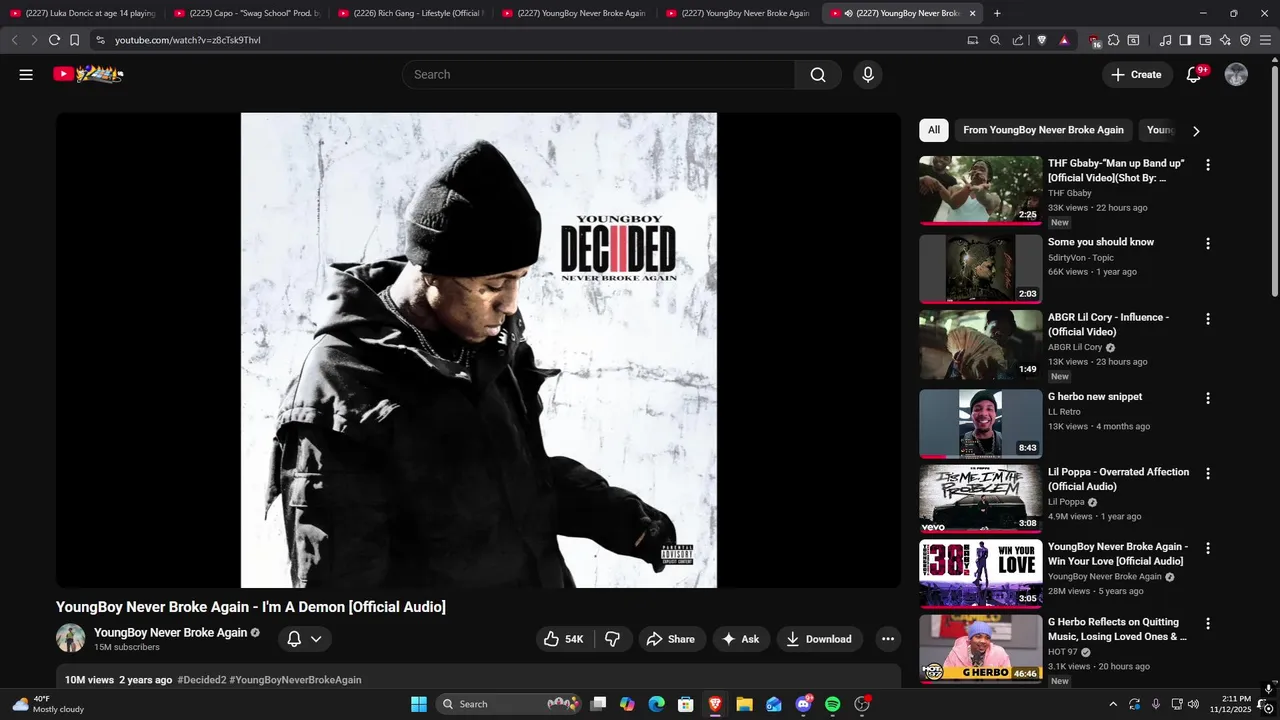1280x720 pixels.
Task: Open options menu for G Herbo Reflects video
Action: click(1208, 623)
